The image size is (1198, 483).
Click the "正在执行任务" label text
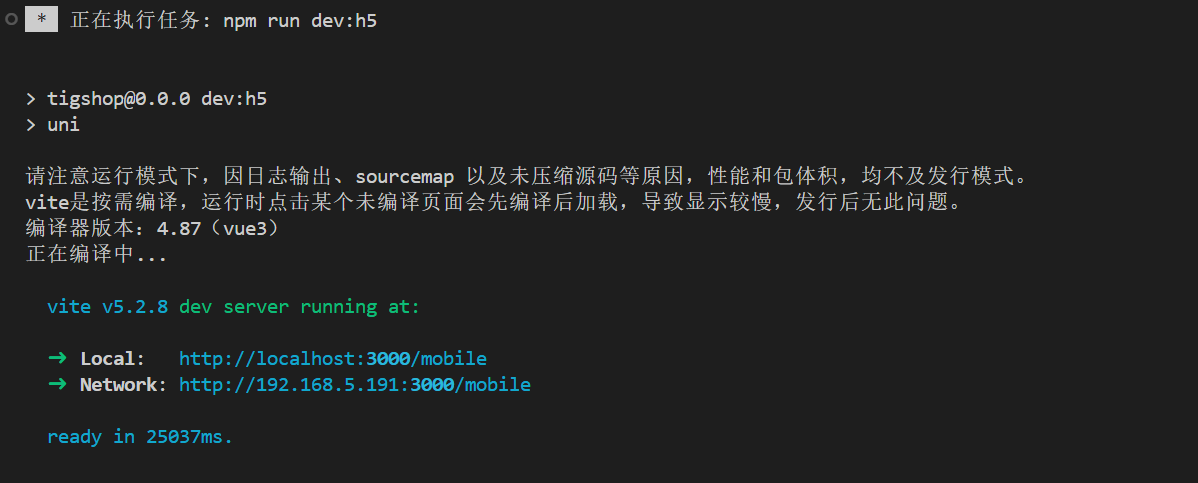(x=135, y=21)
